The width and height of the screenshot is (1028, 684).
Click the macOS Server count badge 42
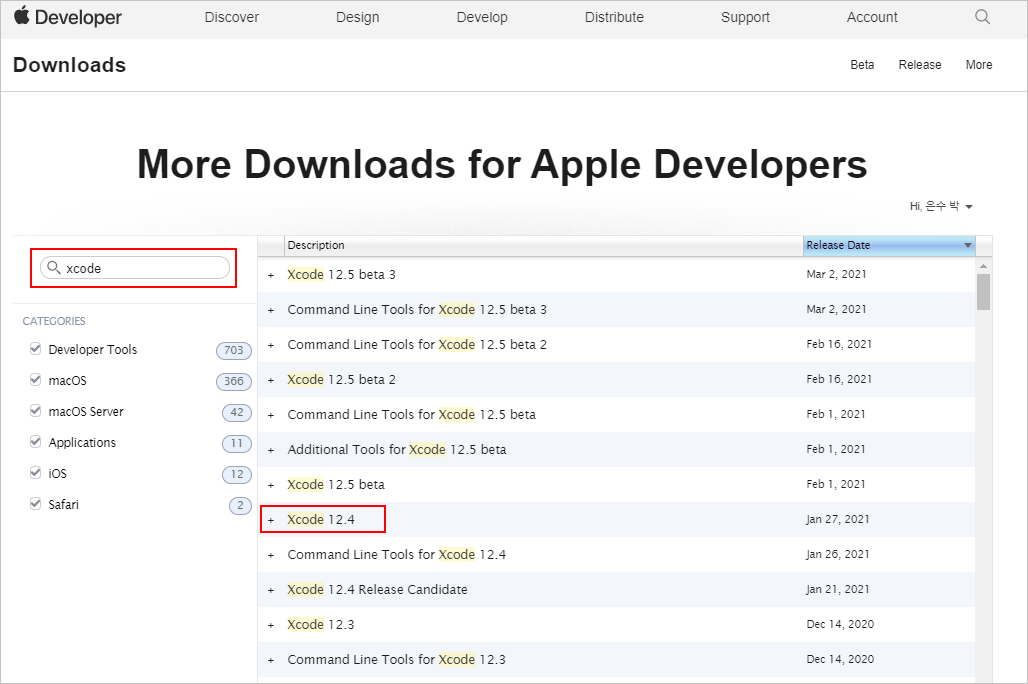[x=237, y=412]
